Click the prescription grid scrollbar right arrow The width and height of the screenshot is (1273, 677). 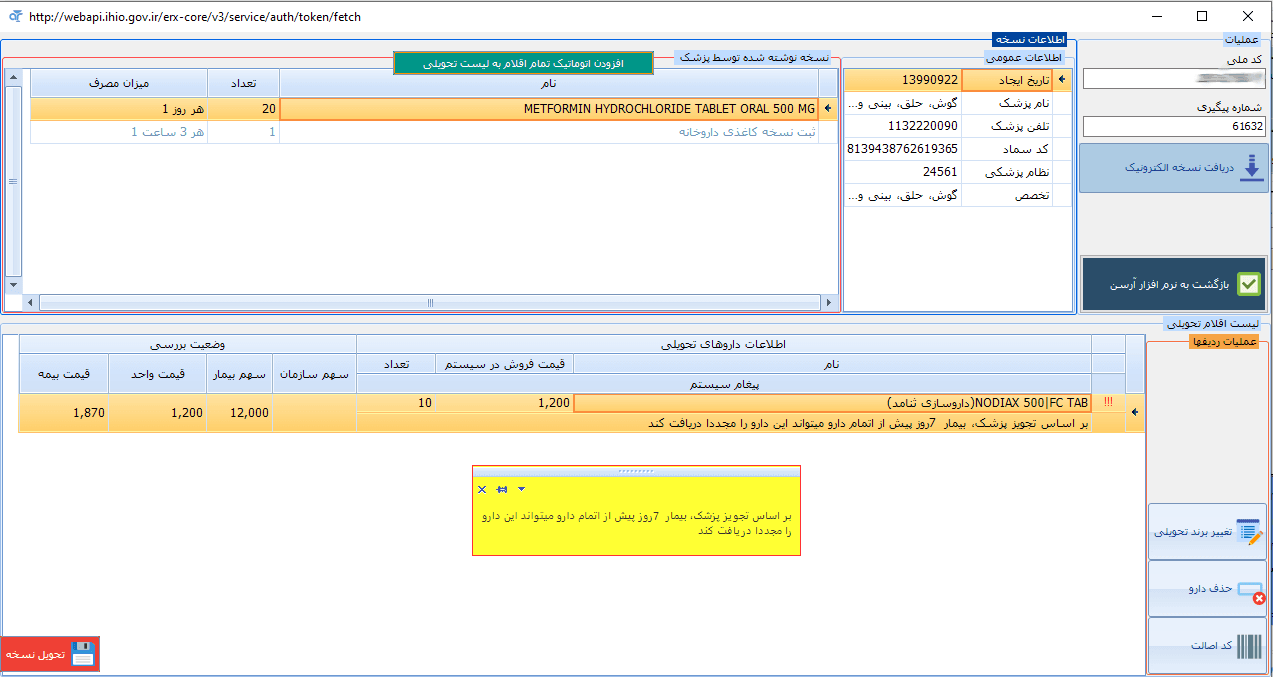click(x=828, y=303)
